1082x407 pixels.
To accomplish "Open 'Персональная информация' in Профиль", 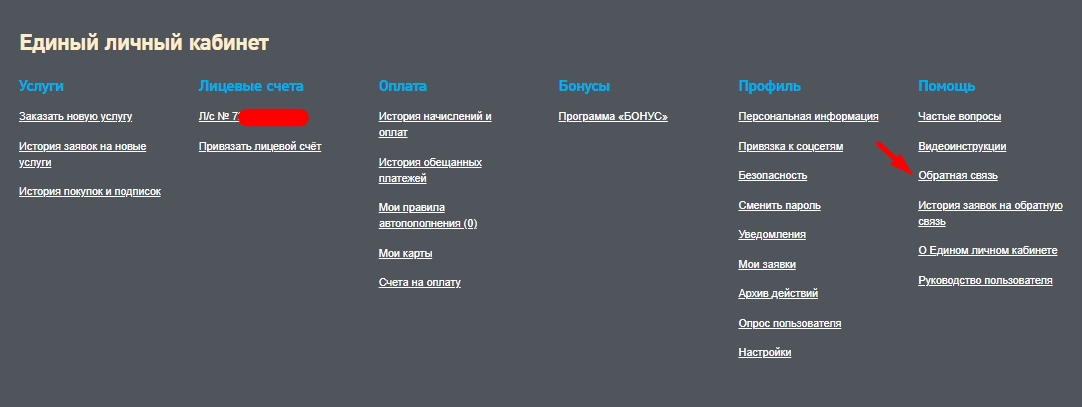I will (808, 117).
